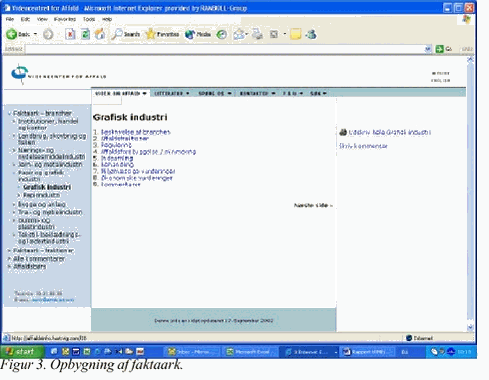This screenshot has width=489, height=380.
Task: Open the Help menu
Action: [107, 19]
